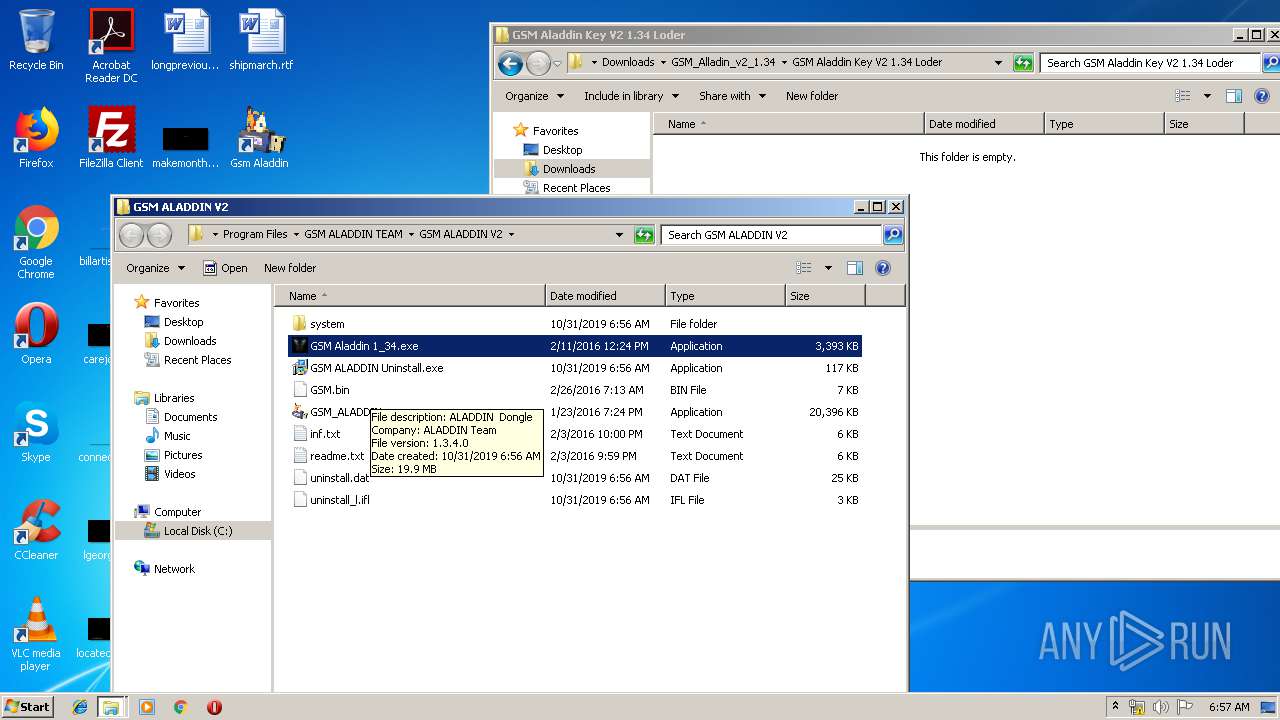Open address history dropdown in GSM ALADDIN V2
This screenshot has height=720, width=1280.
tap(619, 235)
